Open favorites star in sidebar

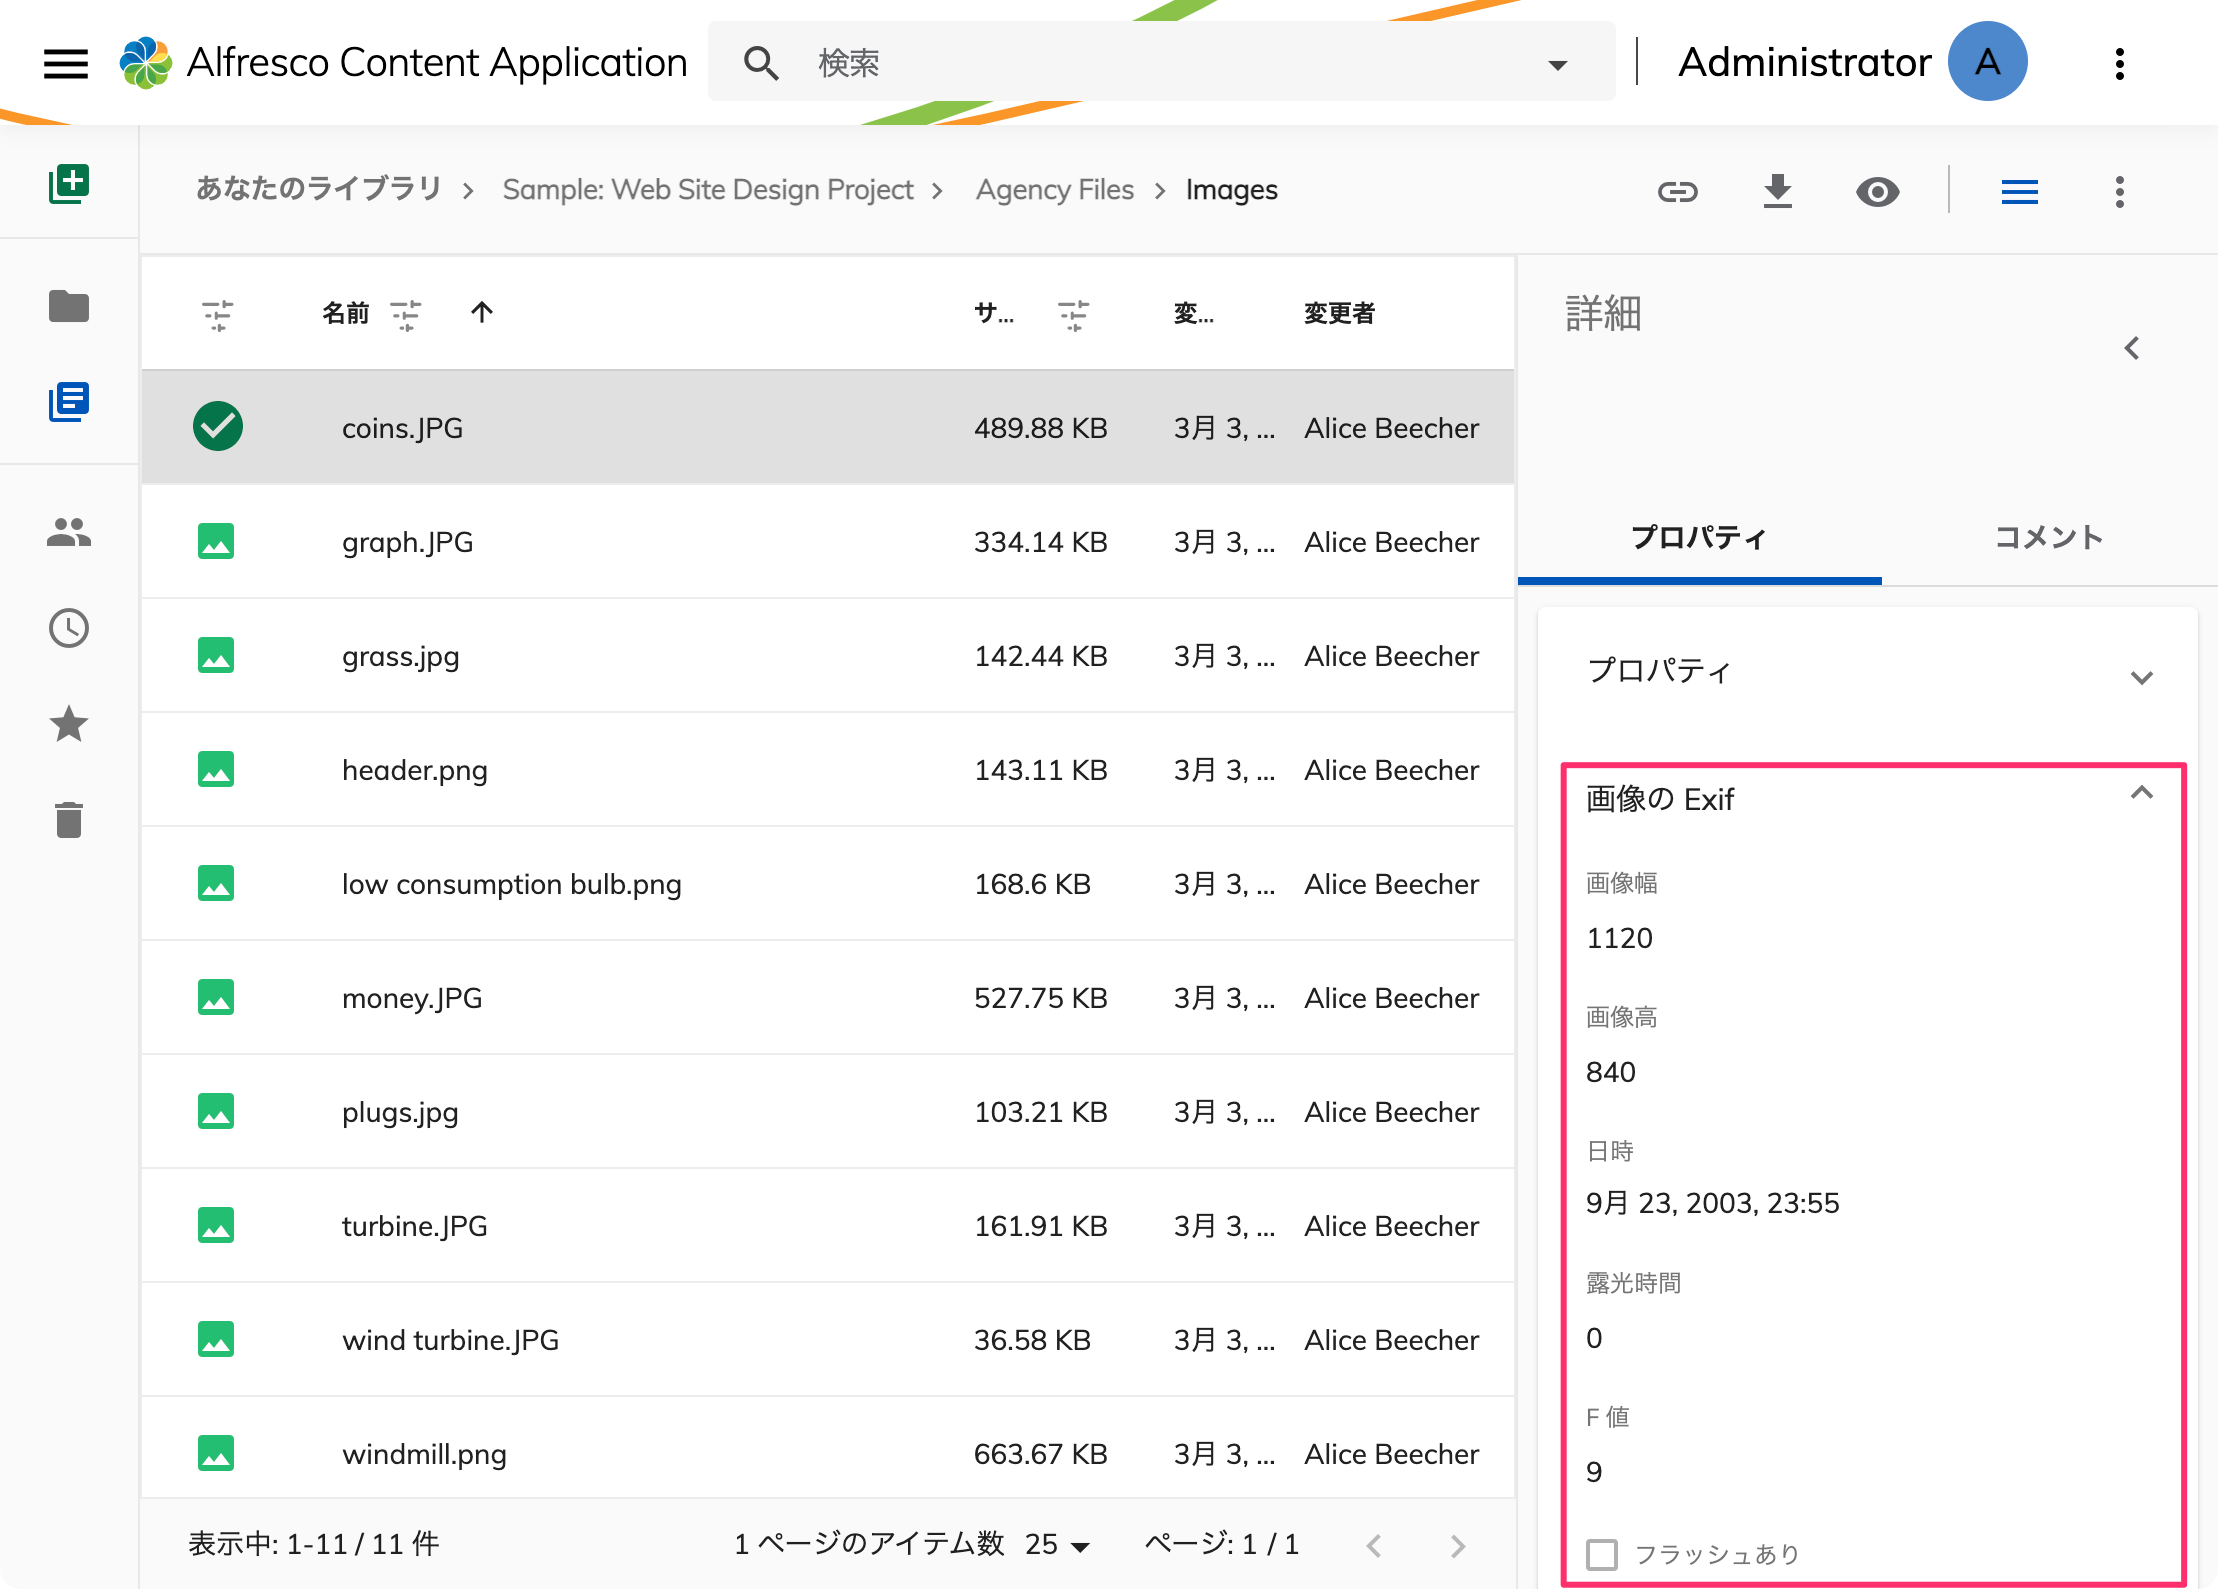coord(69,724)
